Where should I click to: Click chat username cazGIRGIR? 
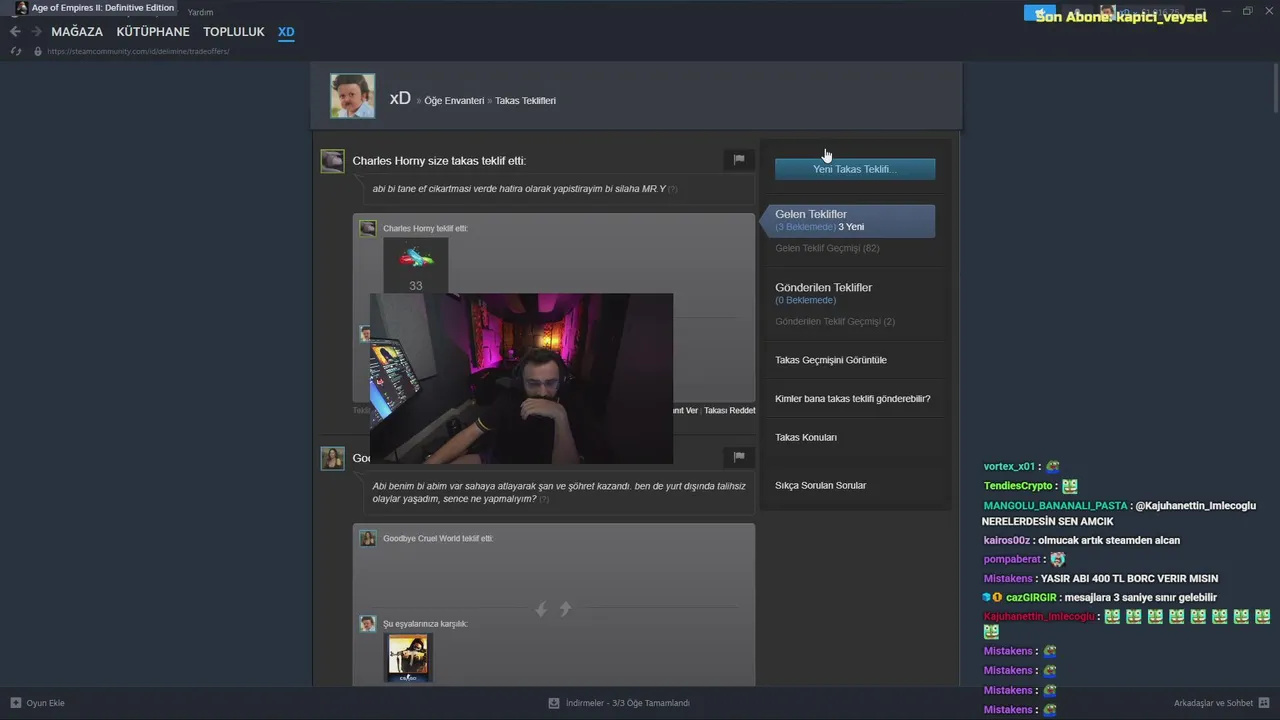pyautogui.click(x=1029, y=598)
